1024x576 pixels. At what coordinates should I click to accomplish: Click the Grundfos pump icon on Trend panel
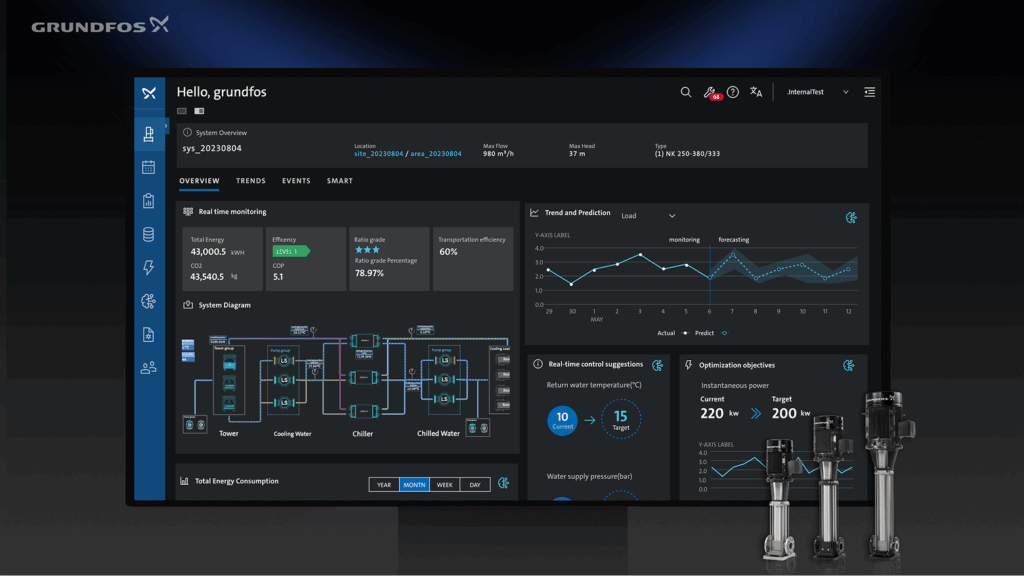coord(851,216)
